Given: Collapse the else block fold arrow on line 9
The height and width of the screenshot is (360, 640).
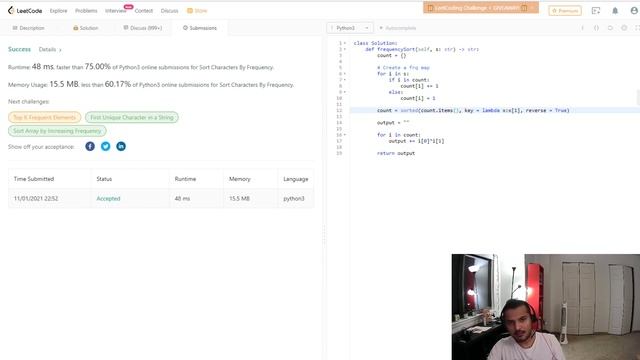Looking at the screenshot, I should point(345,92).
